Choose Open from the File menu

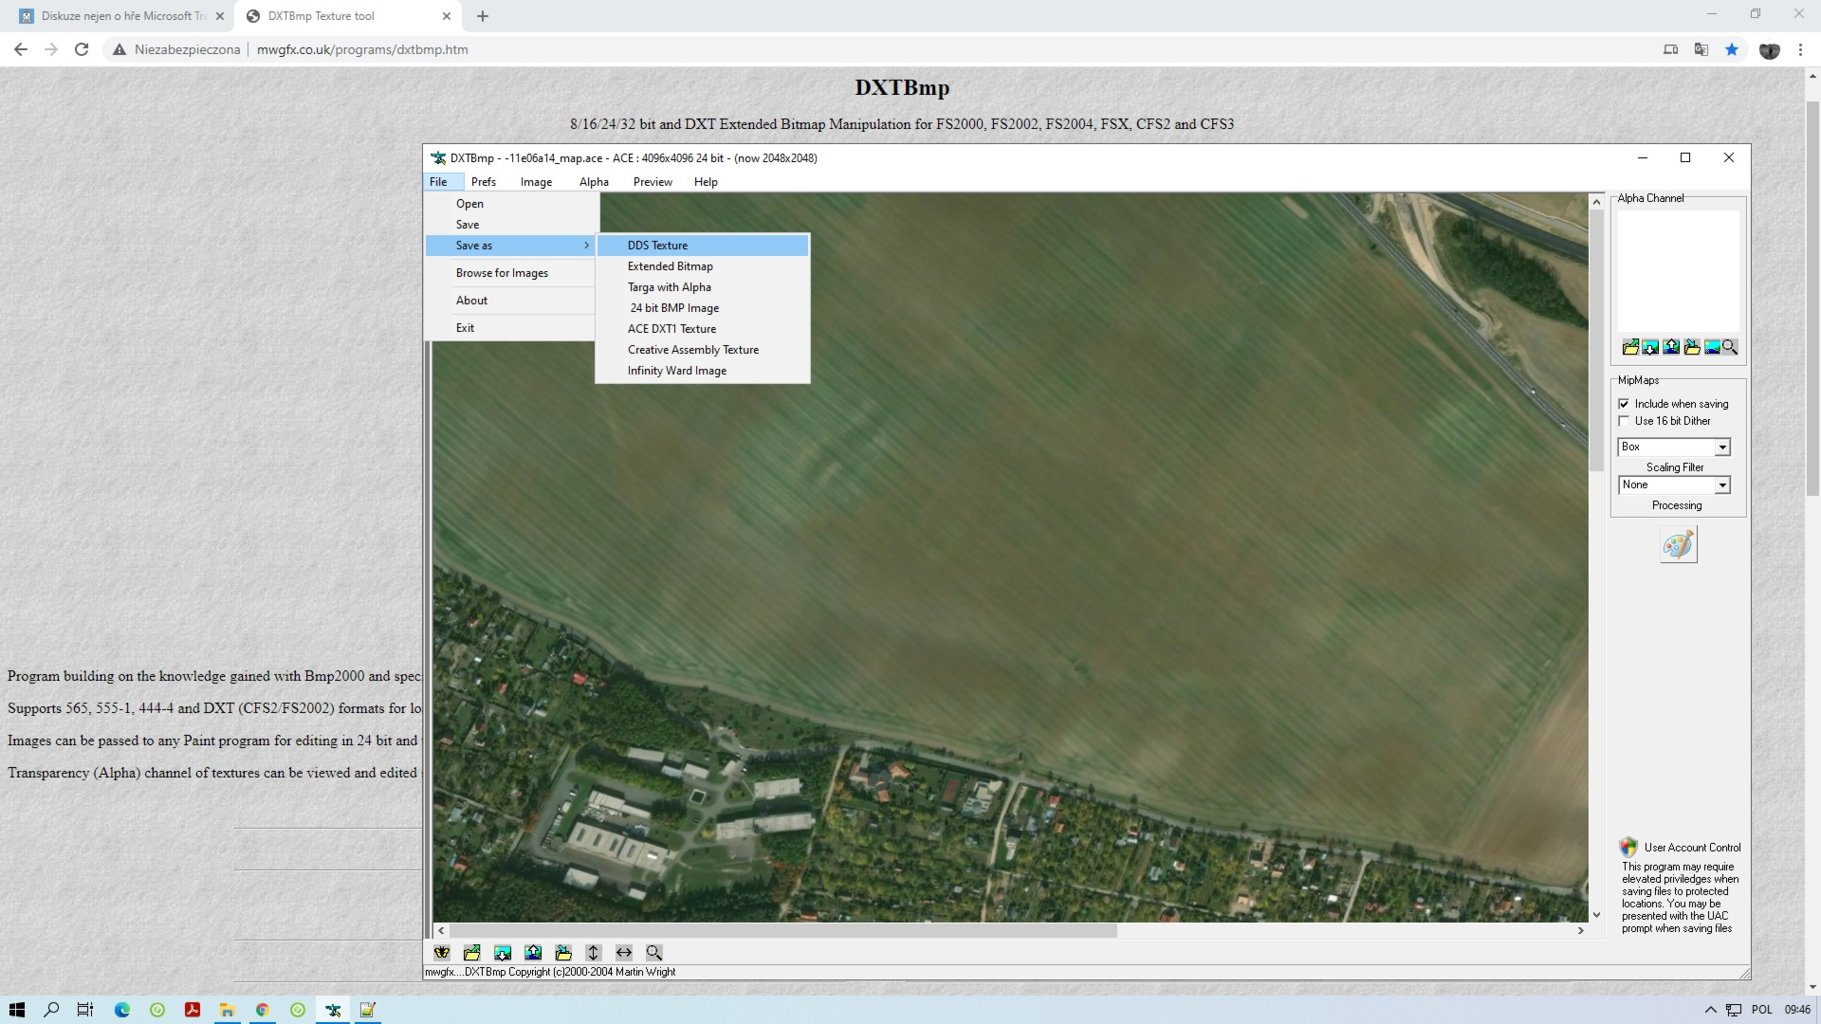click(511, 204)
